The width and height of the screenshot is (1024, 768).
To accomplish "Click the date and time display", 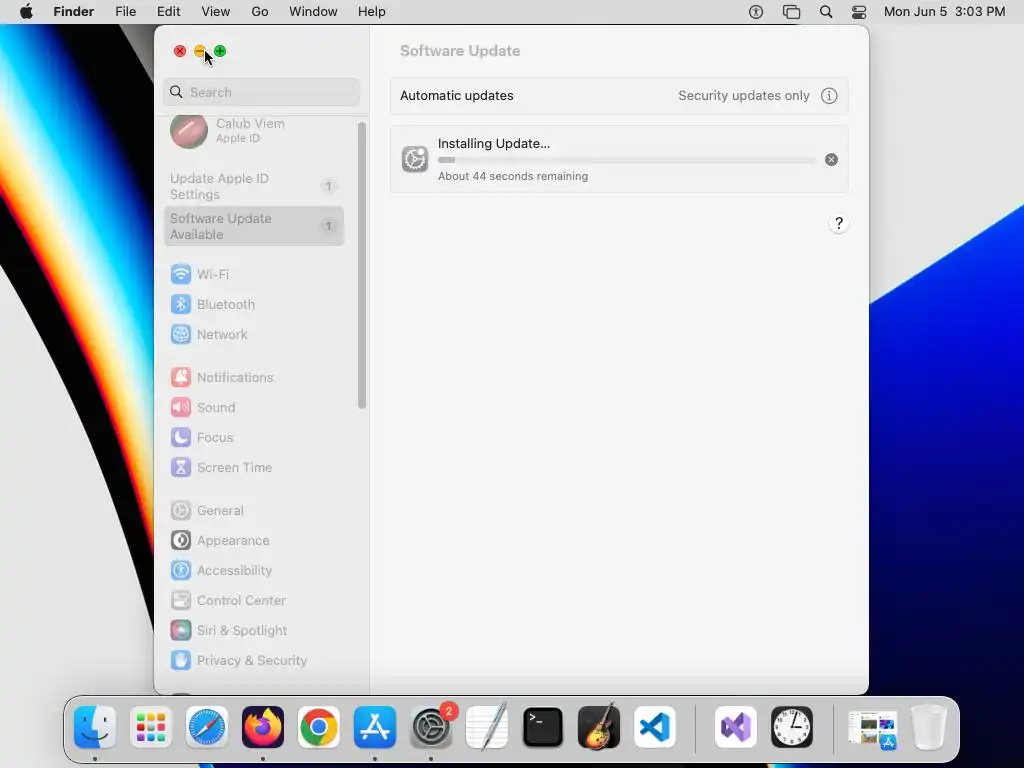I will click(x=944, y=12).
